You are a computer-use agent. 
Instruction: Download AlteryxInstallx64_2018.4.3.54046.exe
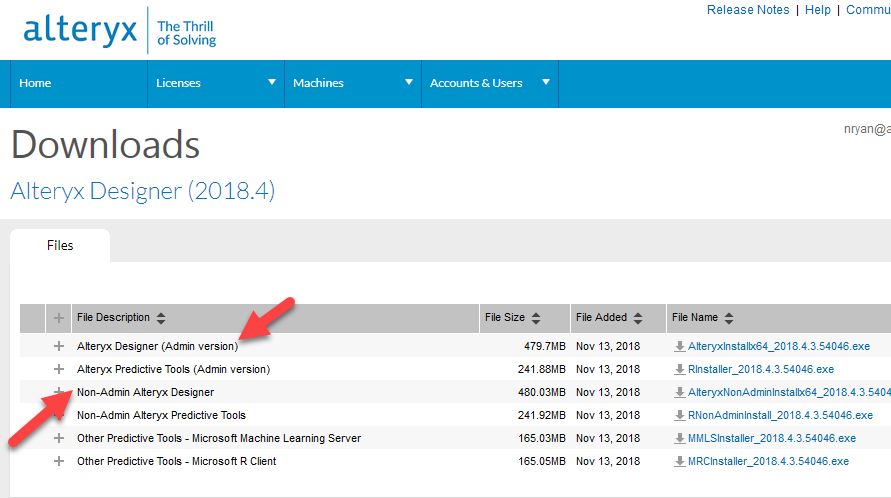(778, 346)
